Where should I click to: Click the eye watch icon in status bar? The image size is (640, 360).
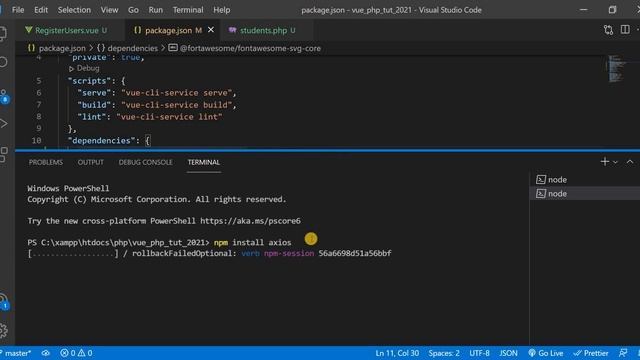(46, 353)
